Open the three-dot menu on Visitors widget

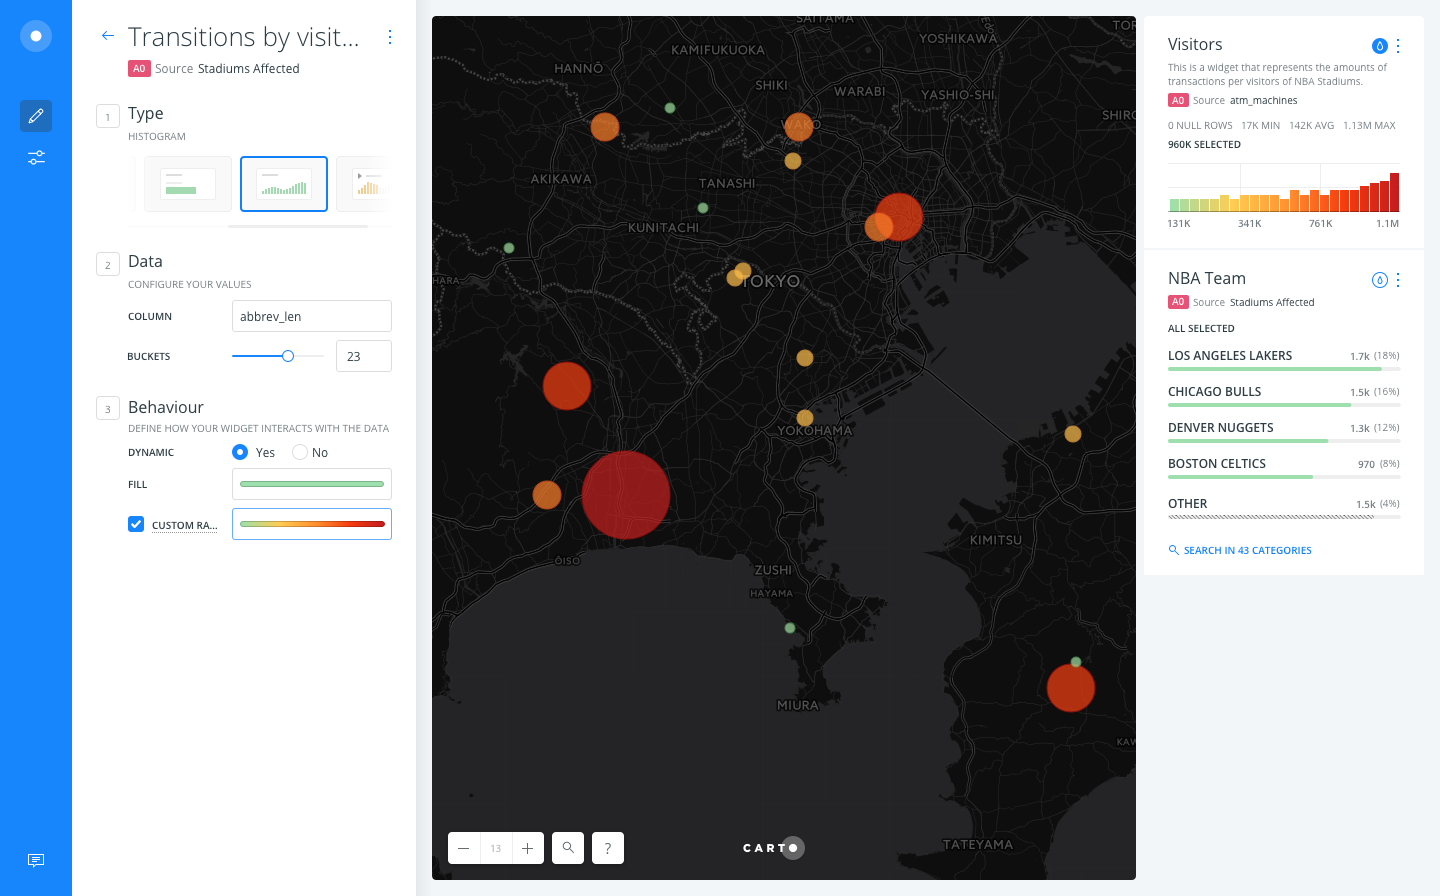[x=1397, y=45]
